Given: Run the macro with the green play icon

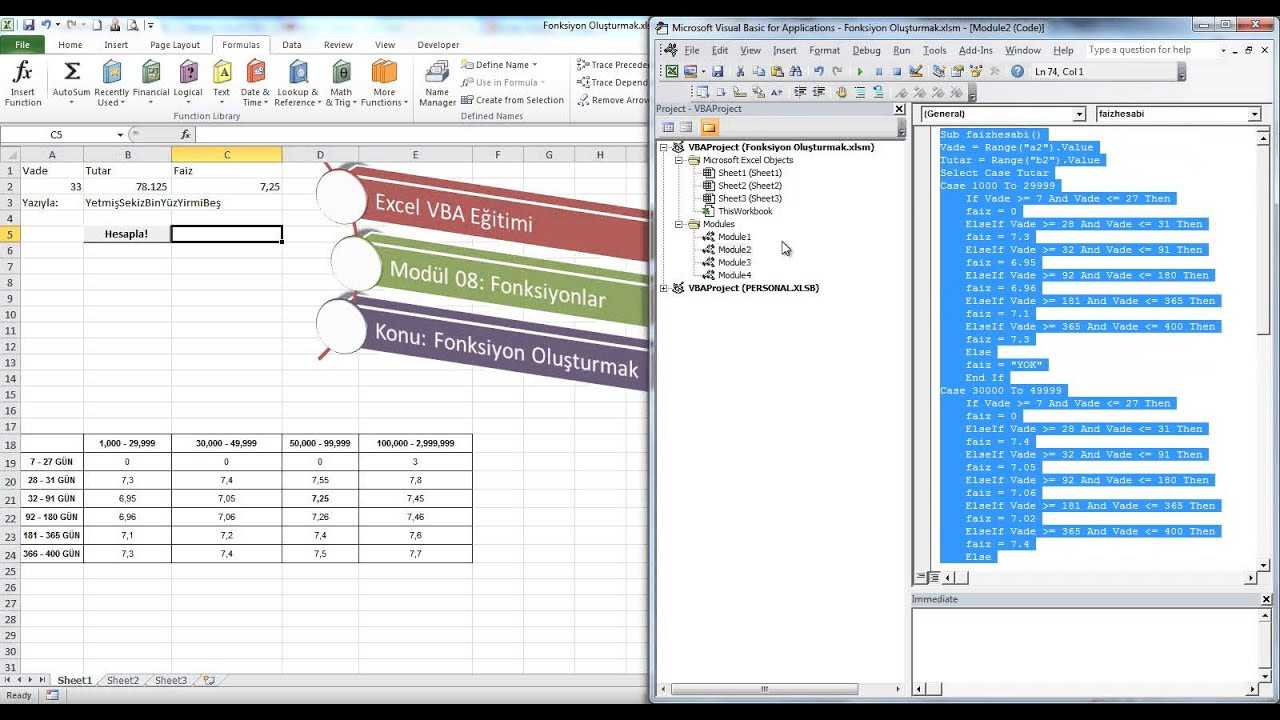Looking at the screenshot, I should point(860,71).
